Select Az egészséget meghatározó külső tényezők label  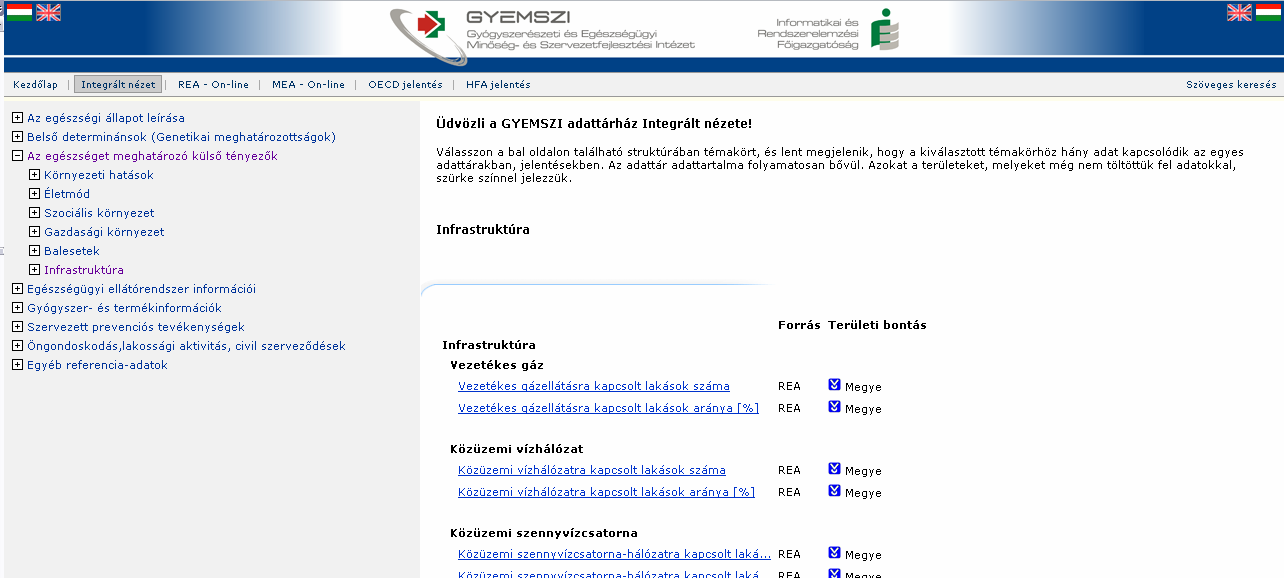152,156
